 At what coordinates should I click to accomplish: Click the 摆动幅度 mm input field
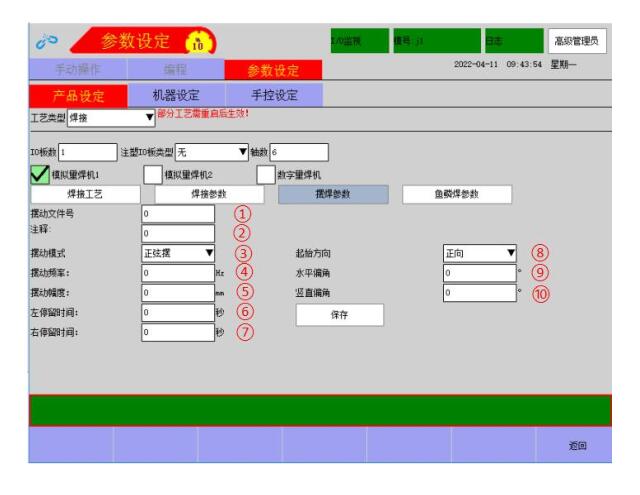[x=178, y=293]
